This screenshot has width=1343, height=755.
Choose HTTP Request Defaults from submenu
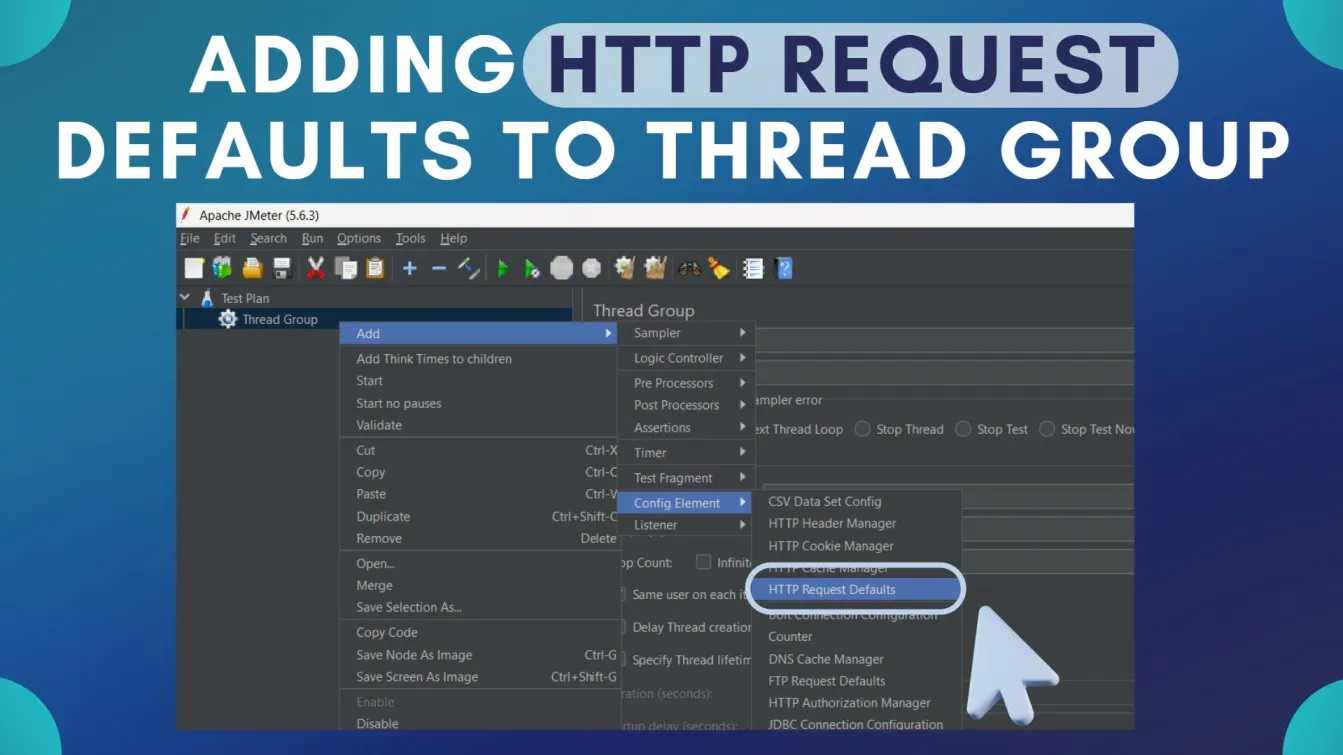point(857,590)
